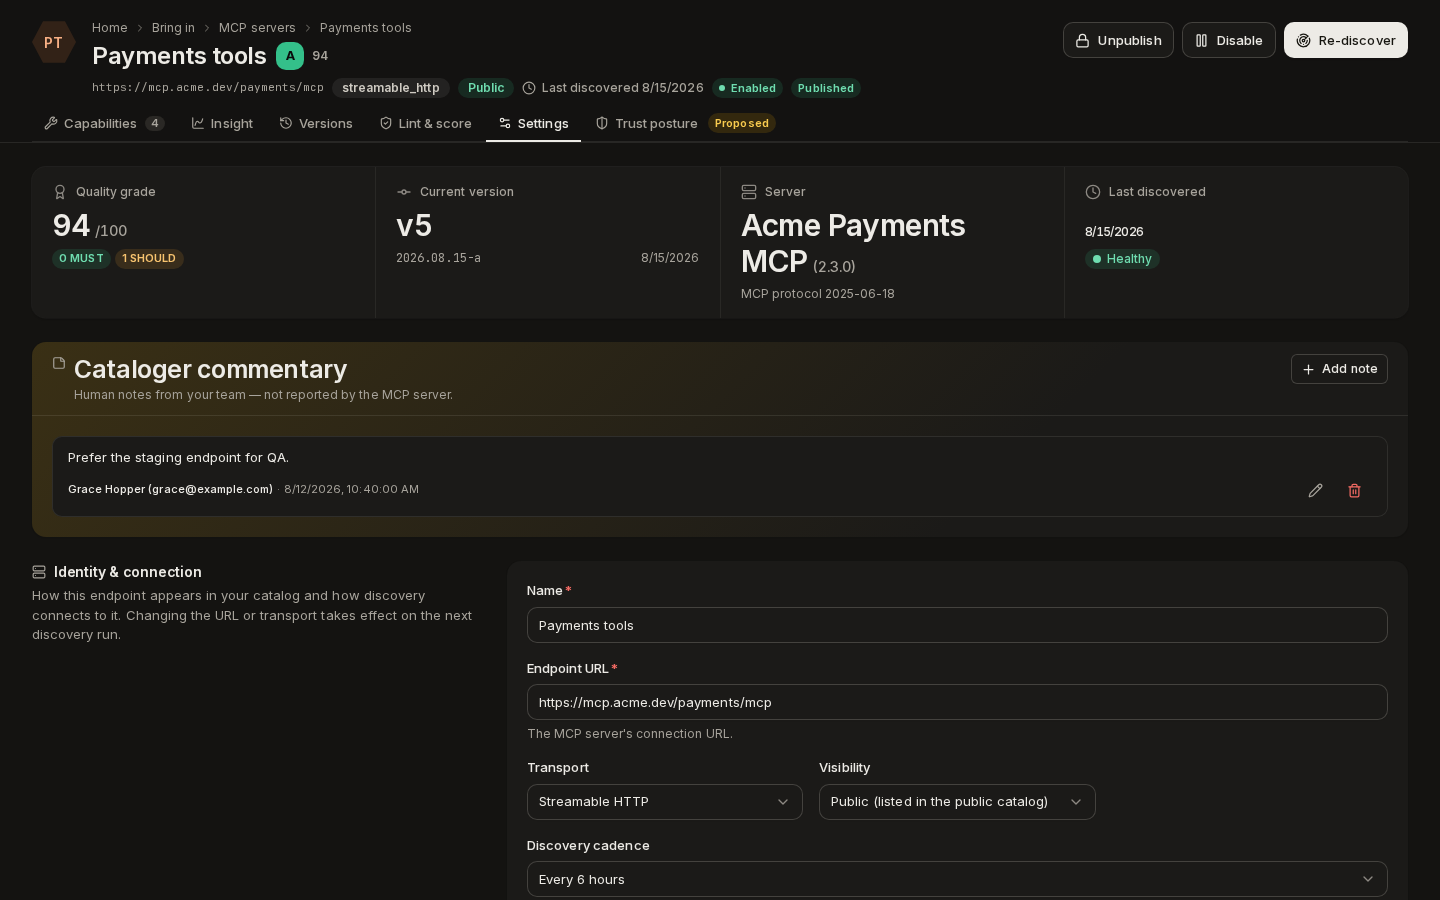Image resolution: width=1440 pixels, height=900 pixels.
Task: Open the Transport dropdown
Action: tap(664, 802)
